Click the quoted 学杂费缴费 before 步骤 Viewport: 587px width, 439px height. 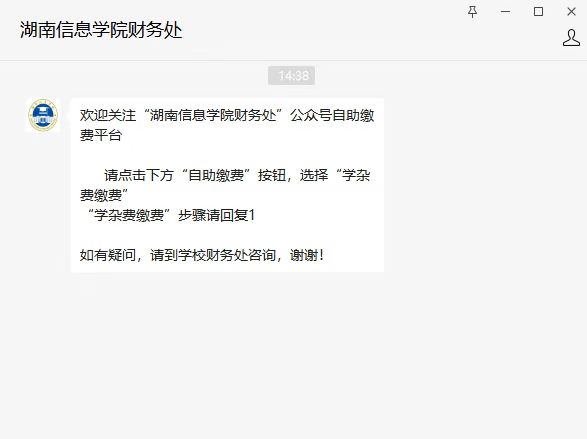click(129, 215)
